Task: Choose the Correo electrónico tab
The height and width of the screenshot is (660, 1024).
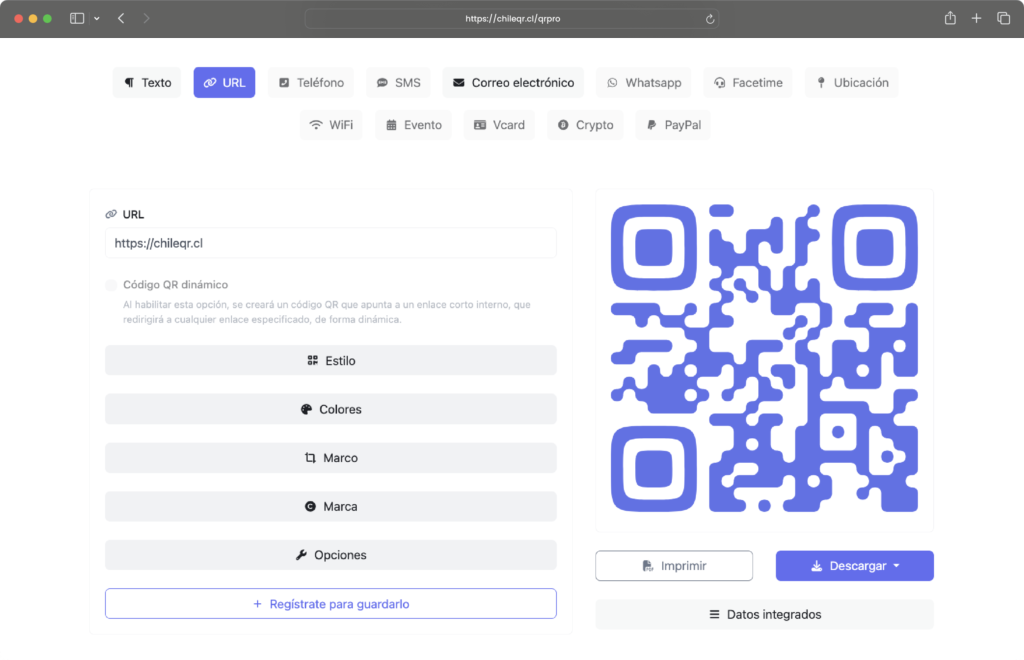Action: click(x=513, y=83)
